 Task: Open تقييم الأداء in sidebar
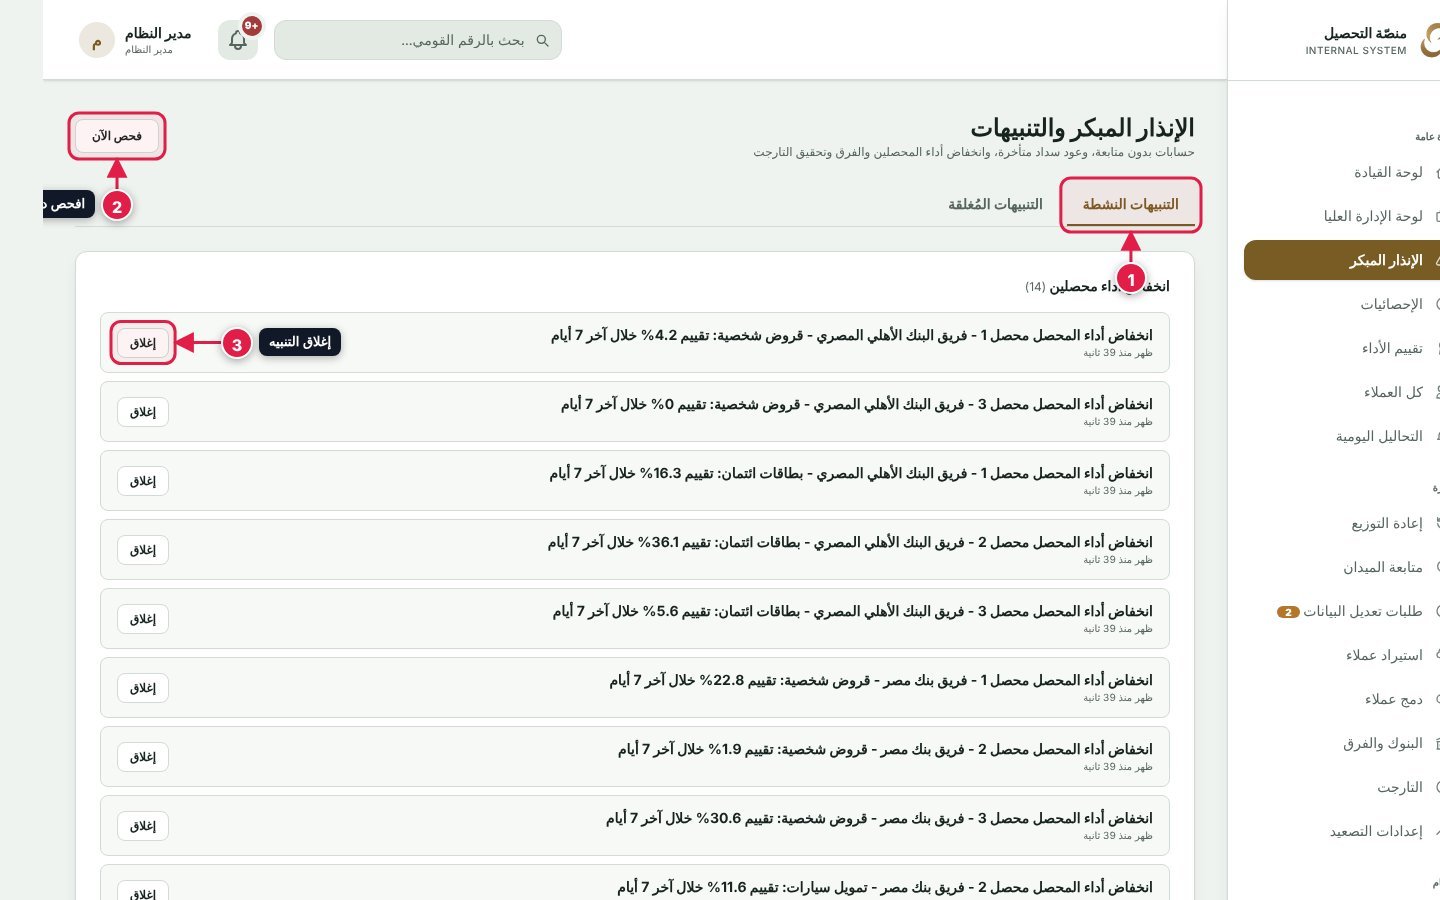point(1342,348)
